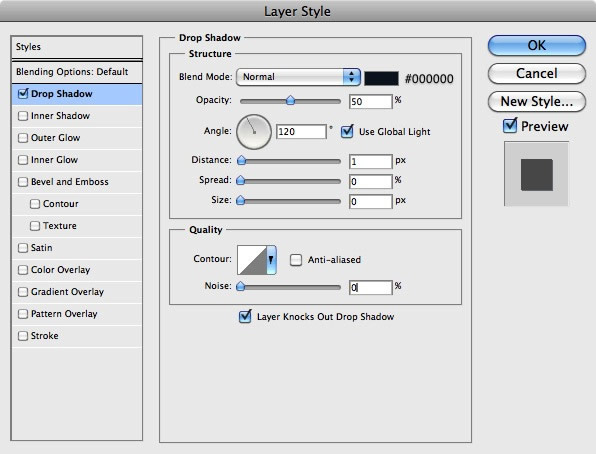Click the Noise slider handle
The height and width of the screenshot is (454, 596).
(x=240, y=286)
